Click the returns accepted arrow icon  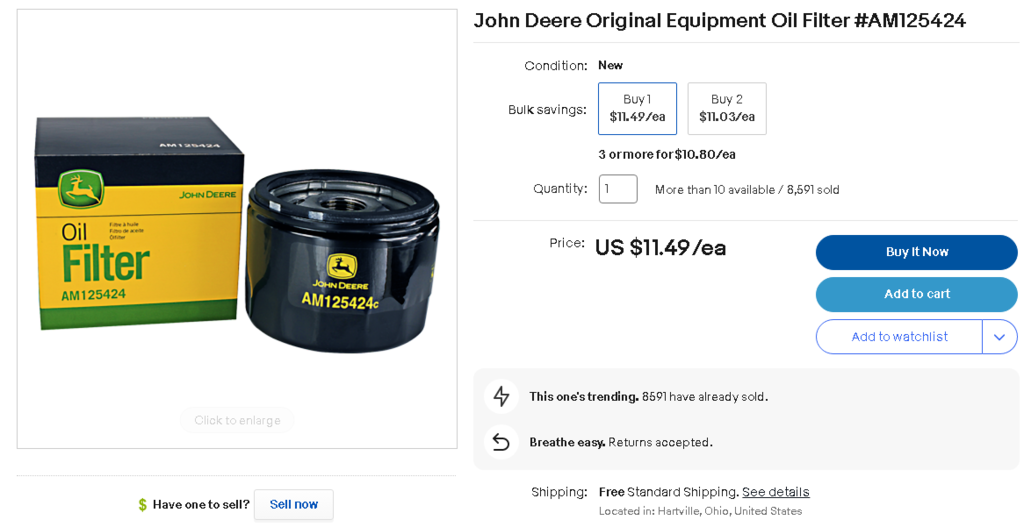pos(501,442)
